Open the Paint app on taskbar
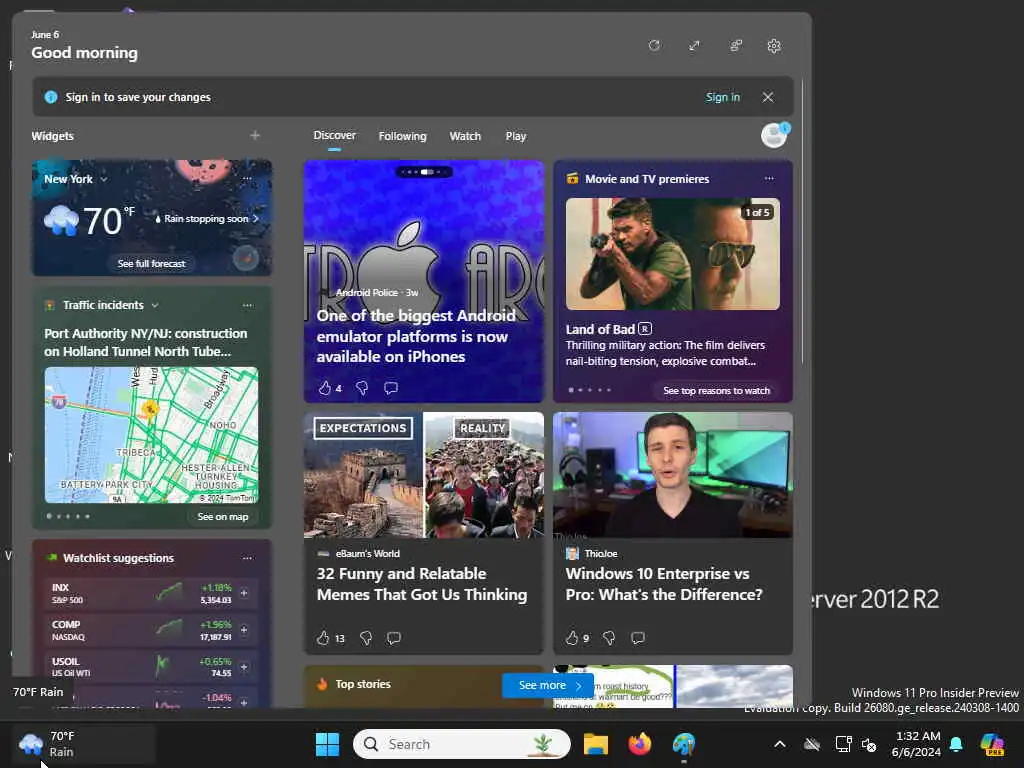Viewport: 1024px width, 768px height. pyautogui.click(x=684, y=744)
